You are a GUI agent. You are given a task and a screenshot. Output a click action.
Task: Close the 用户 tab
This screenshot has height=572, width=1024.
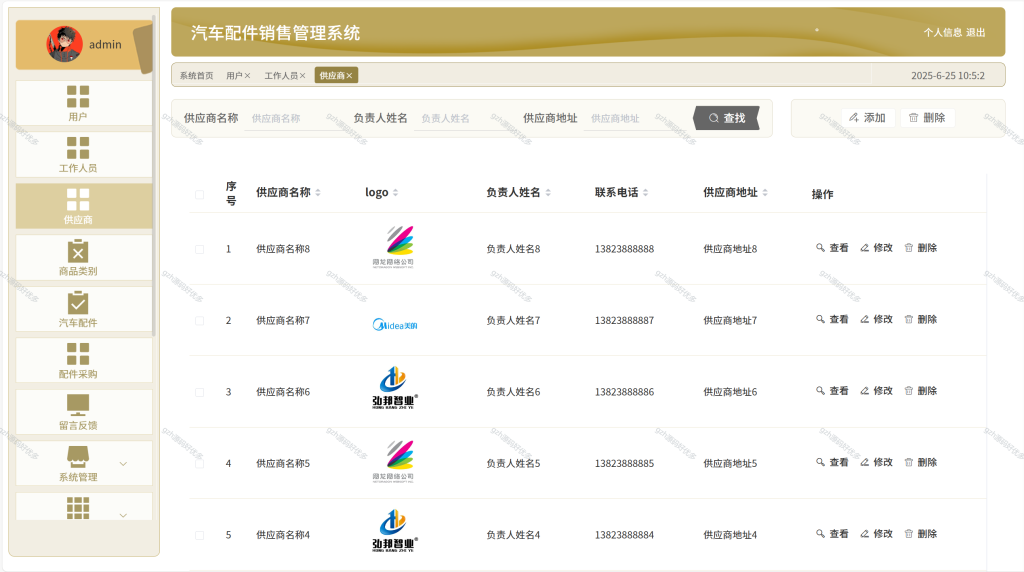248,76
